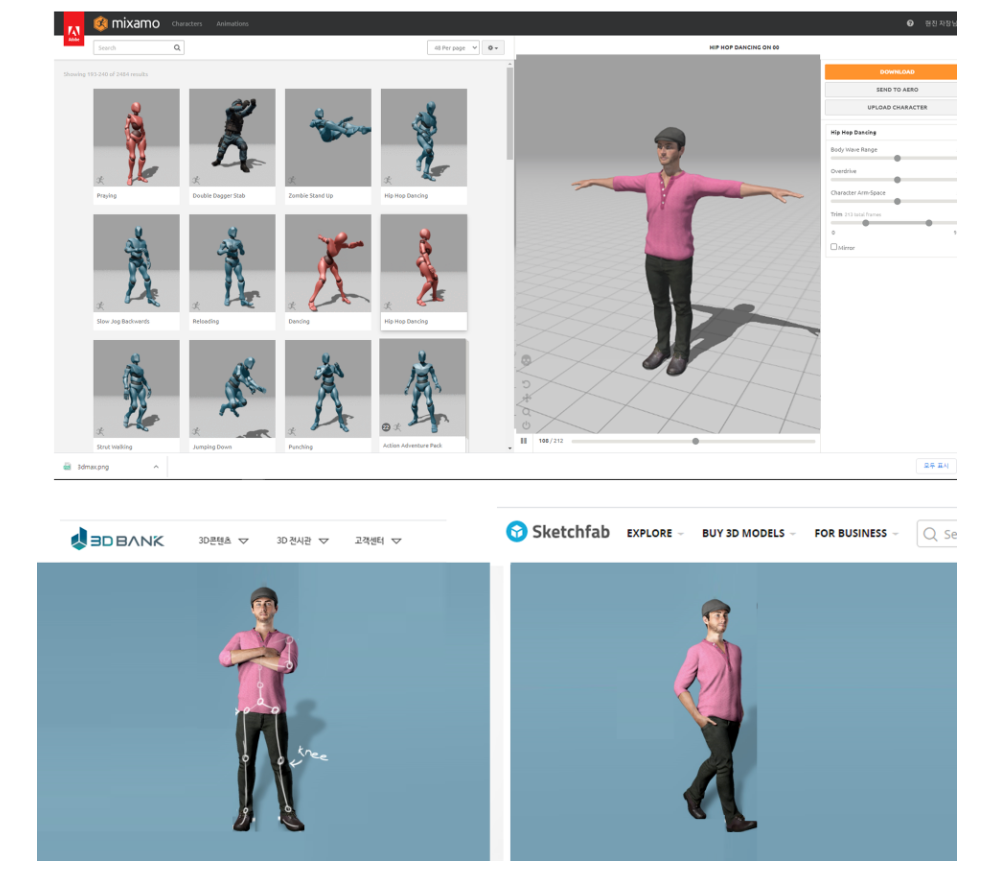The image size is (995, 884).
Task: Expand the 3dmax.png download chevron
Action: (x=155, y=466)
